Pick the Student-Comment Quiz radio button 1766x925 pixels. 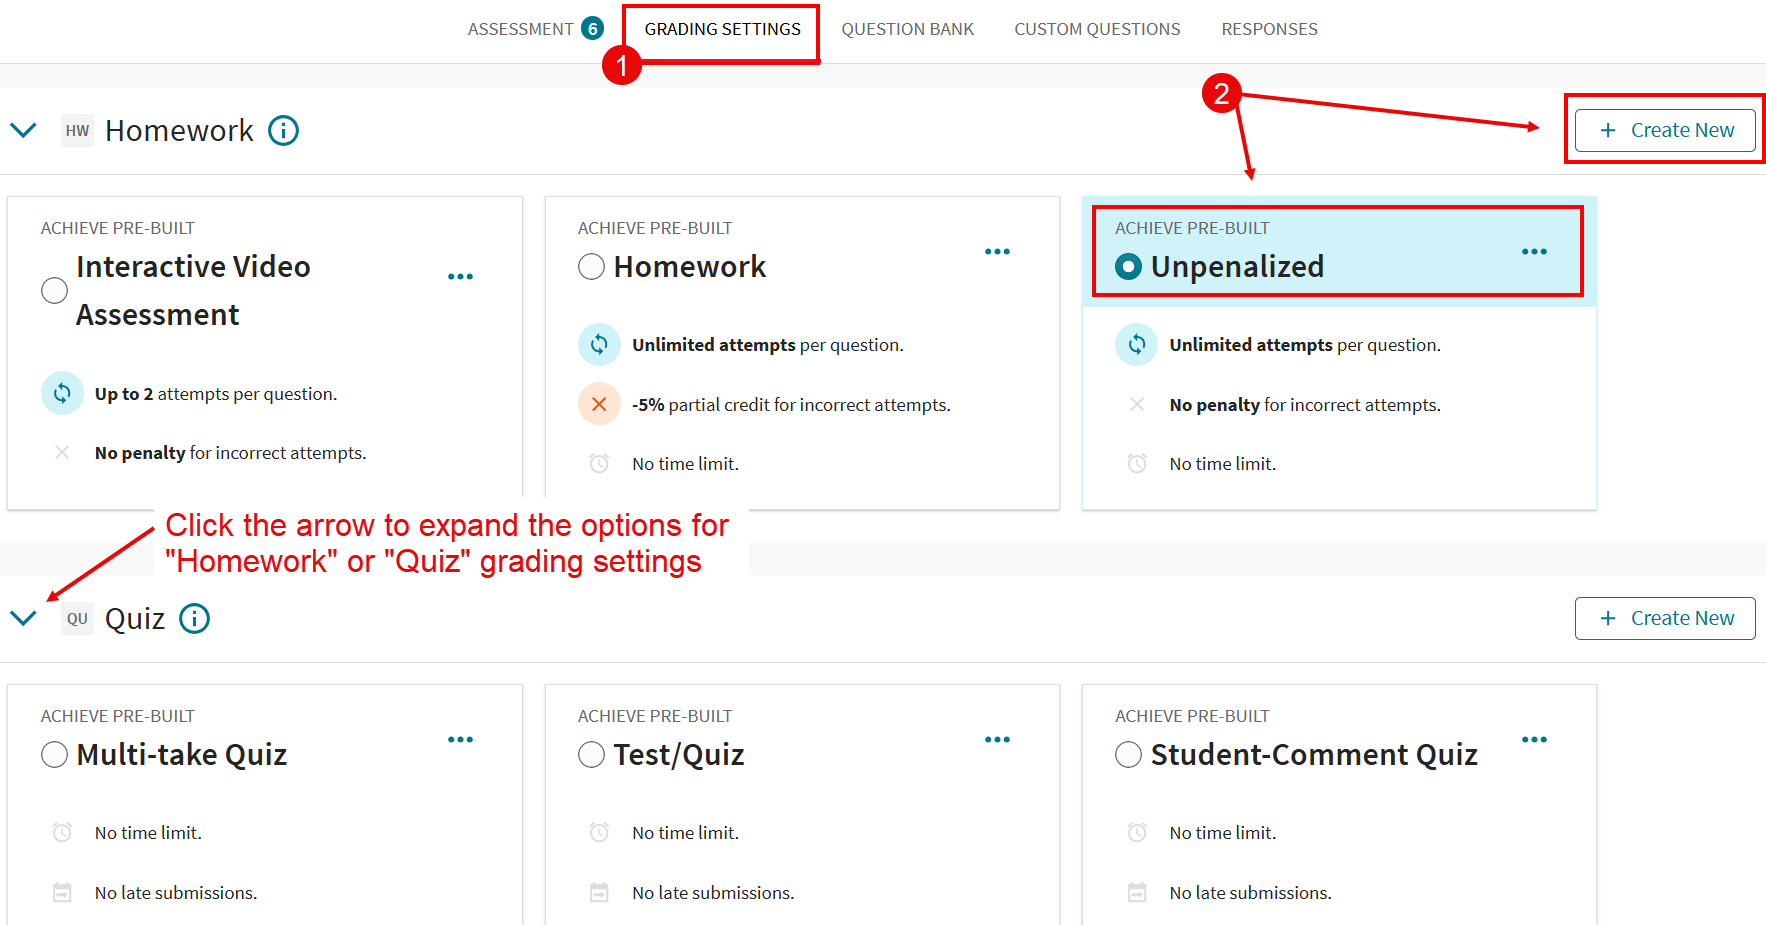(x=1128, y=754)
